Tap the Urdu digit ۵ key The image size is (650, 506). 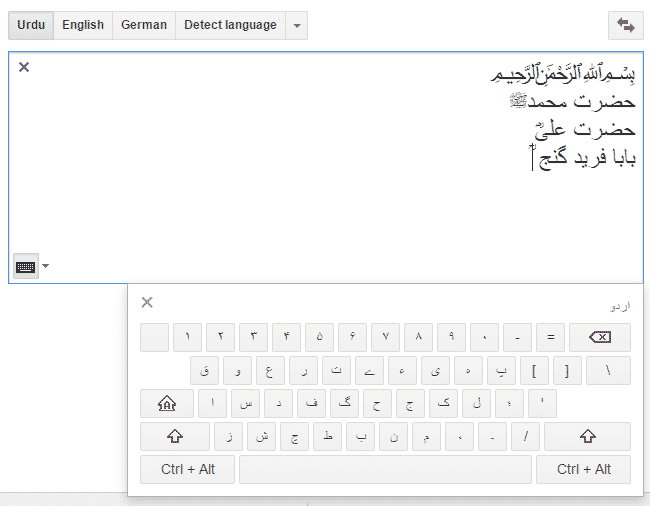pyautogui.click(x=319, y=337)
